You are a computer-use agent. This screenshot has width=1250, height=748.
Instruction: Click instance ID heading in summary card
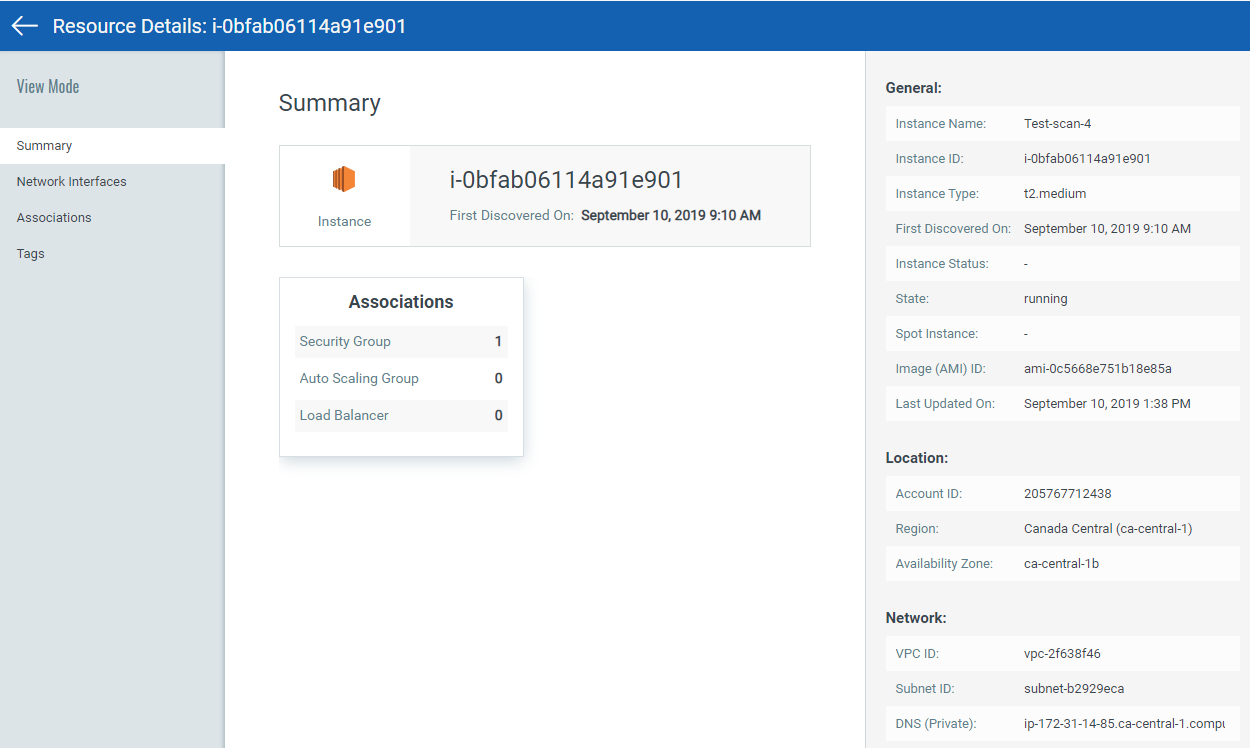[566, 180]
